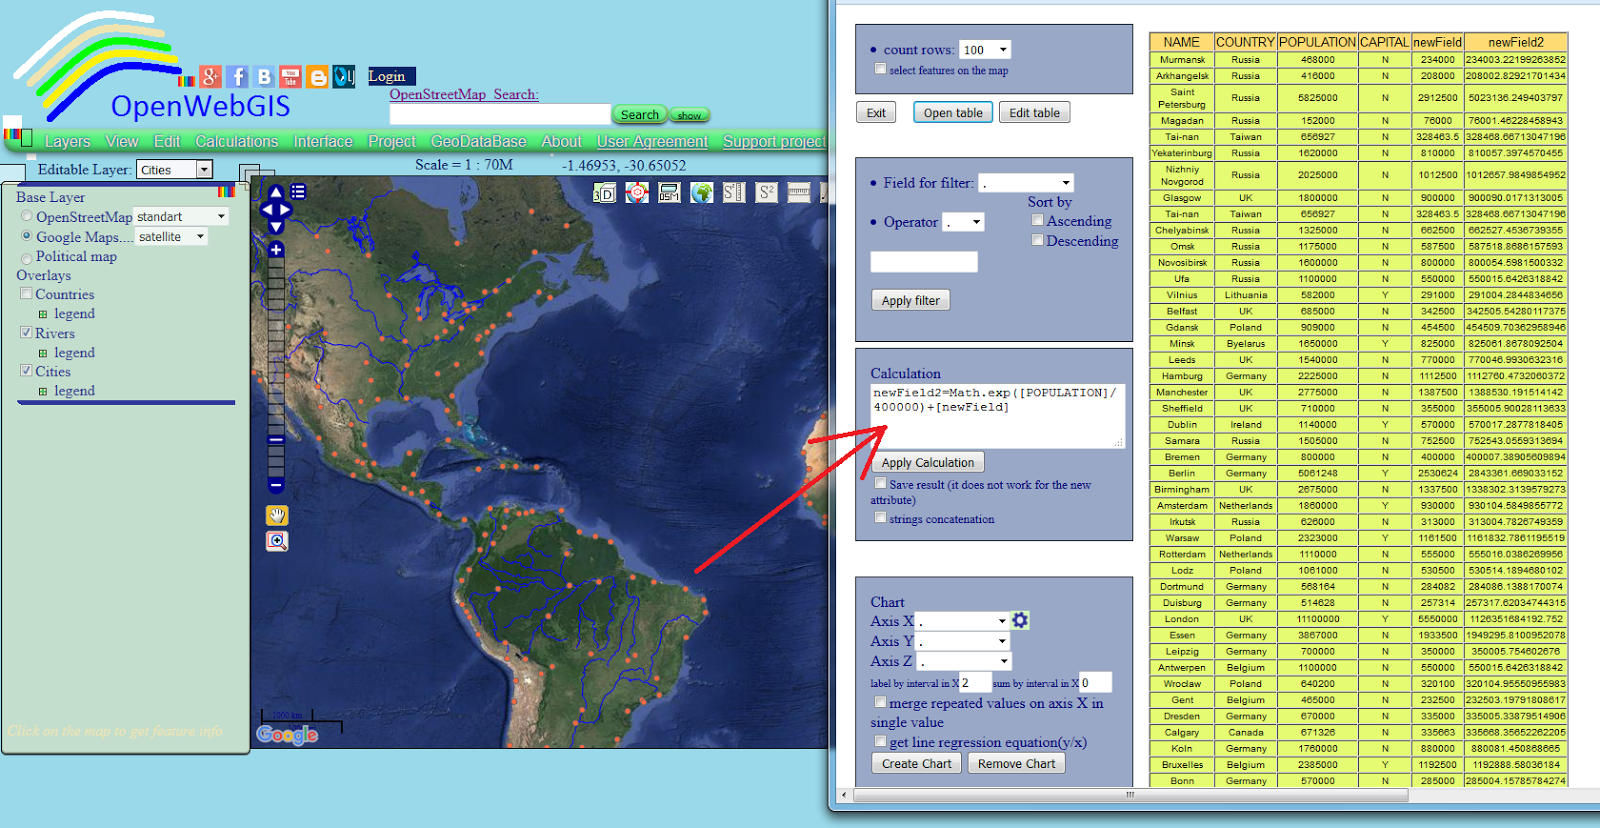Select the ruler distance tool
The width and height of the screenshot is (1600, 828).
coord(799,193)
